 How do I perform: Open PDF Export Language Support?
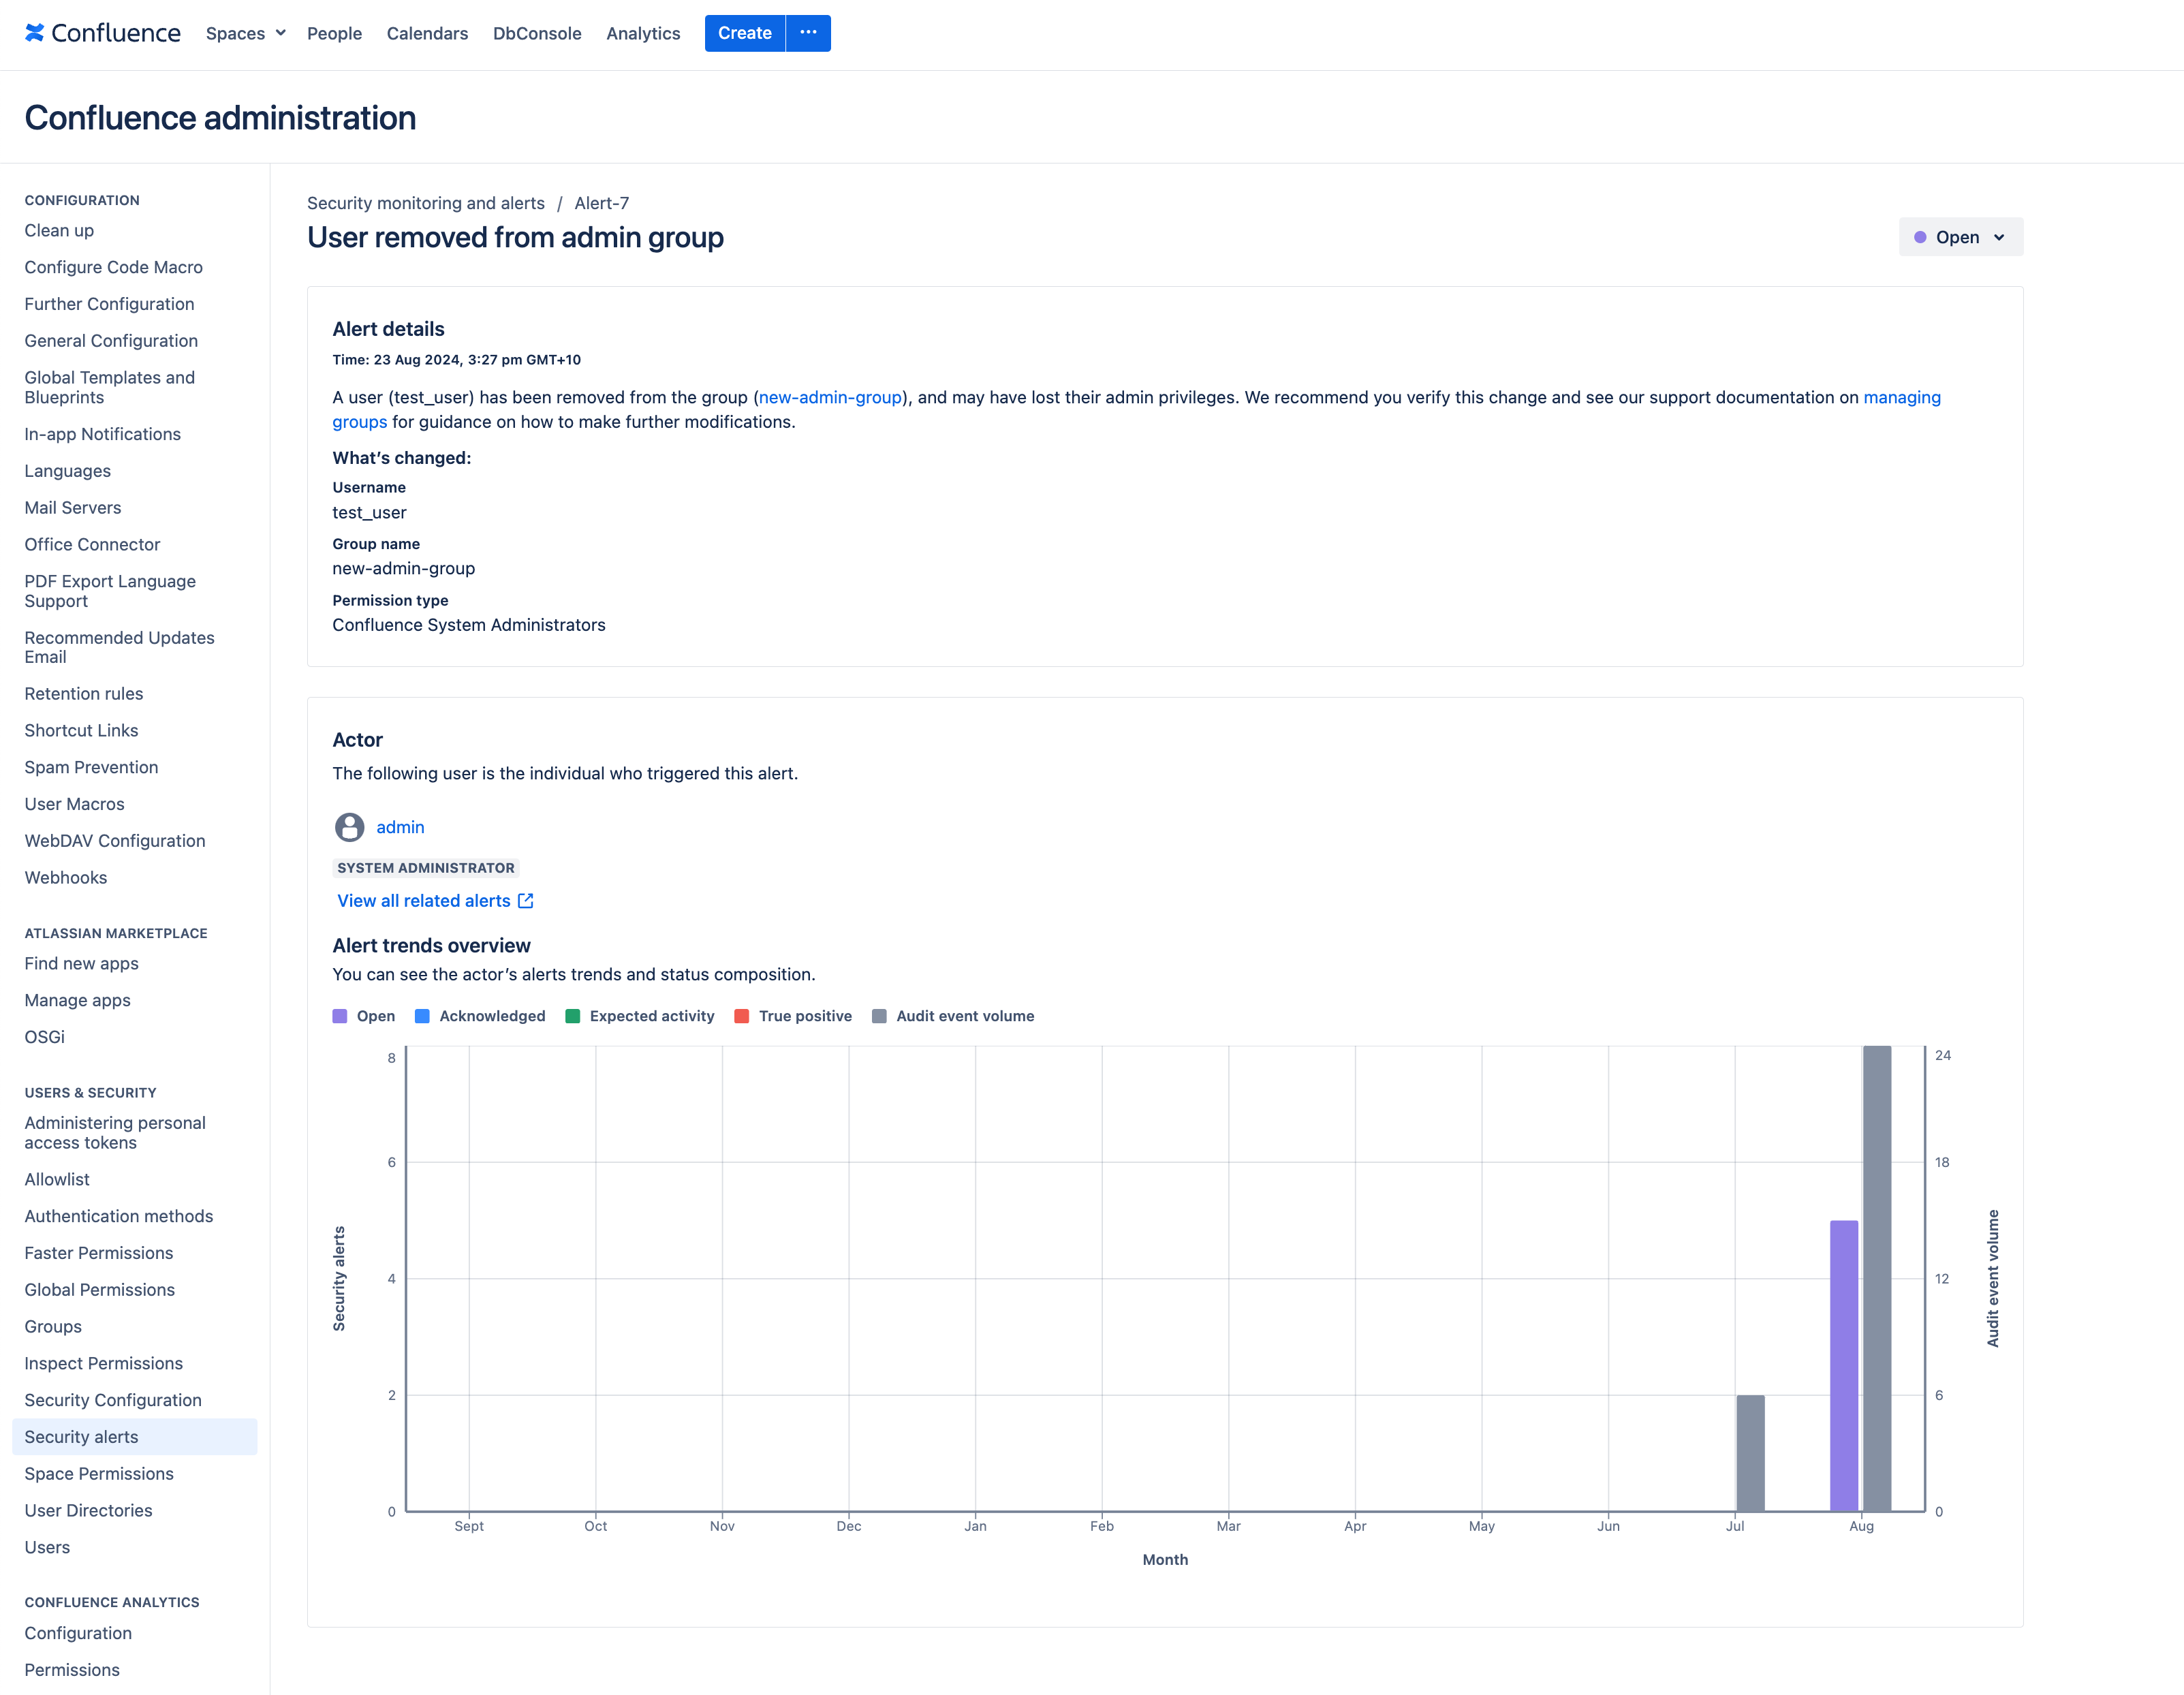click(x=110, y=591)
